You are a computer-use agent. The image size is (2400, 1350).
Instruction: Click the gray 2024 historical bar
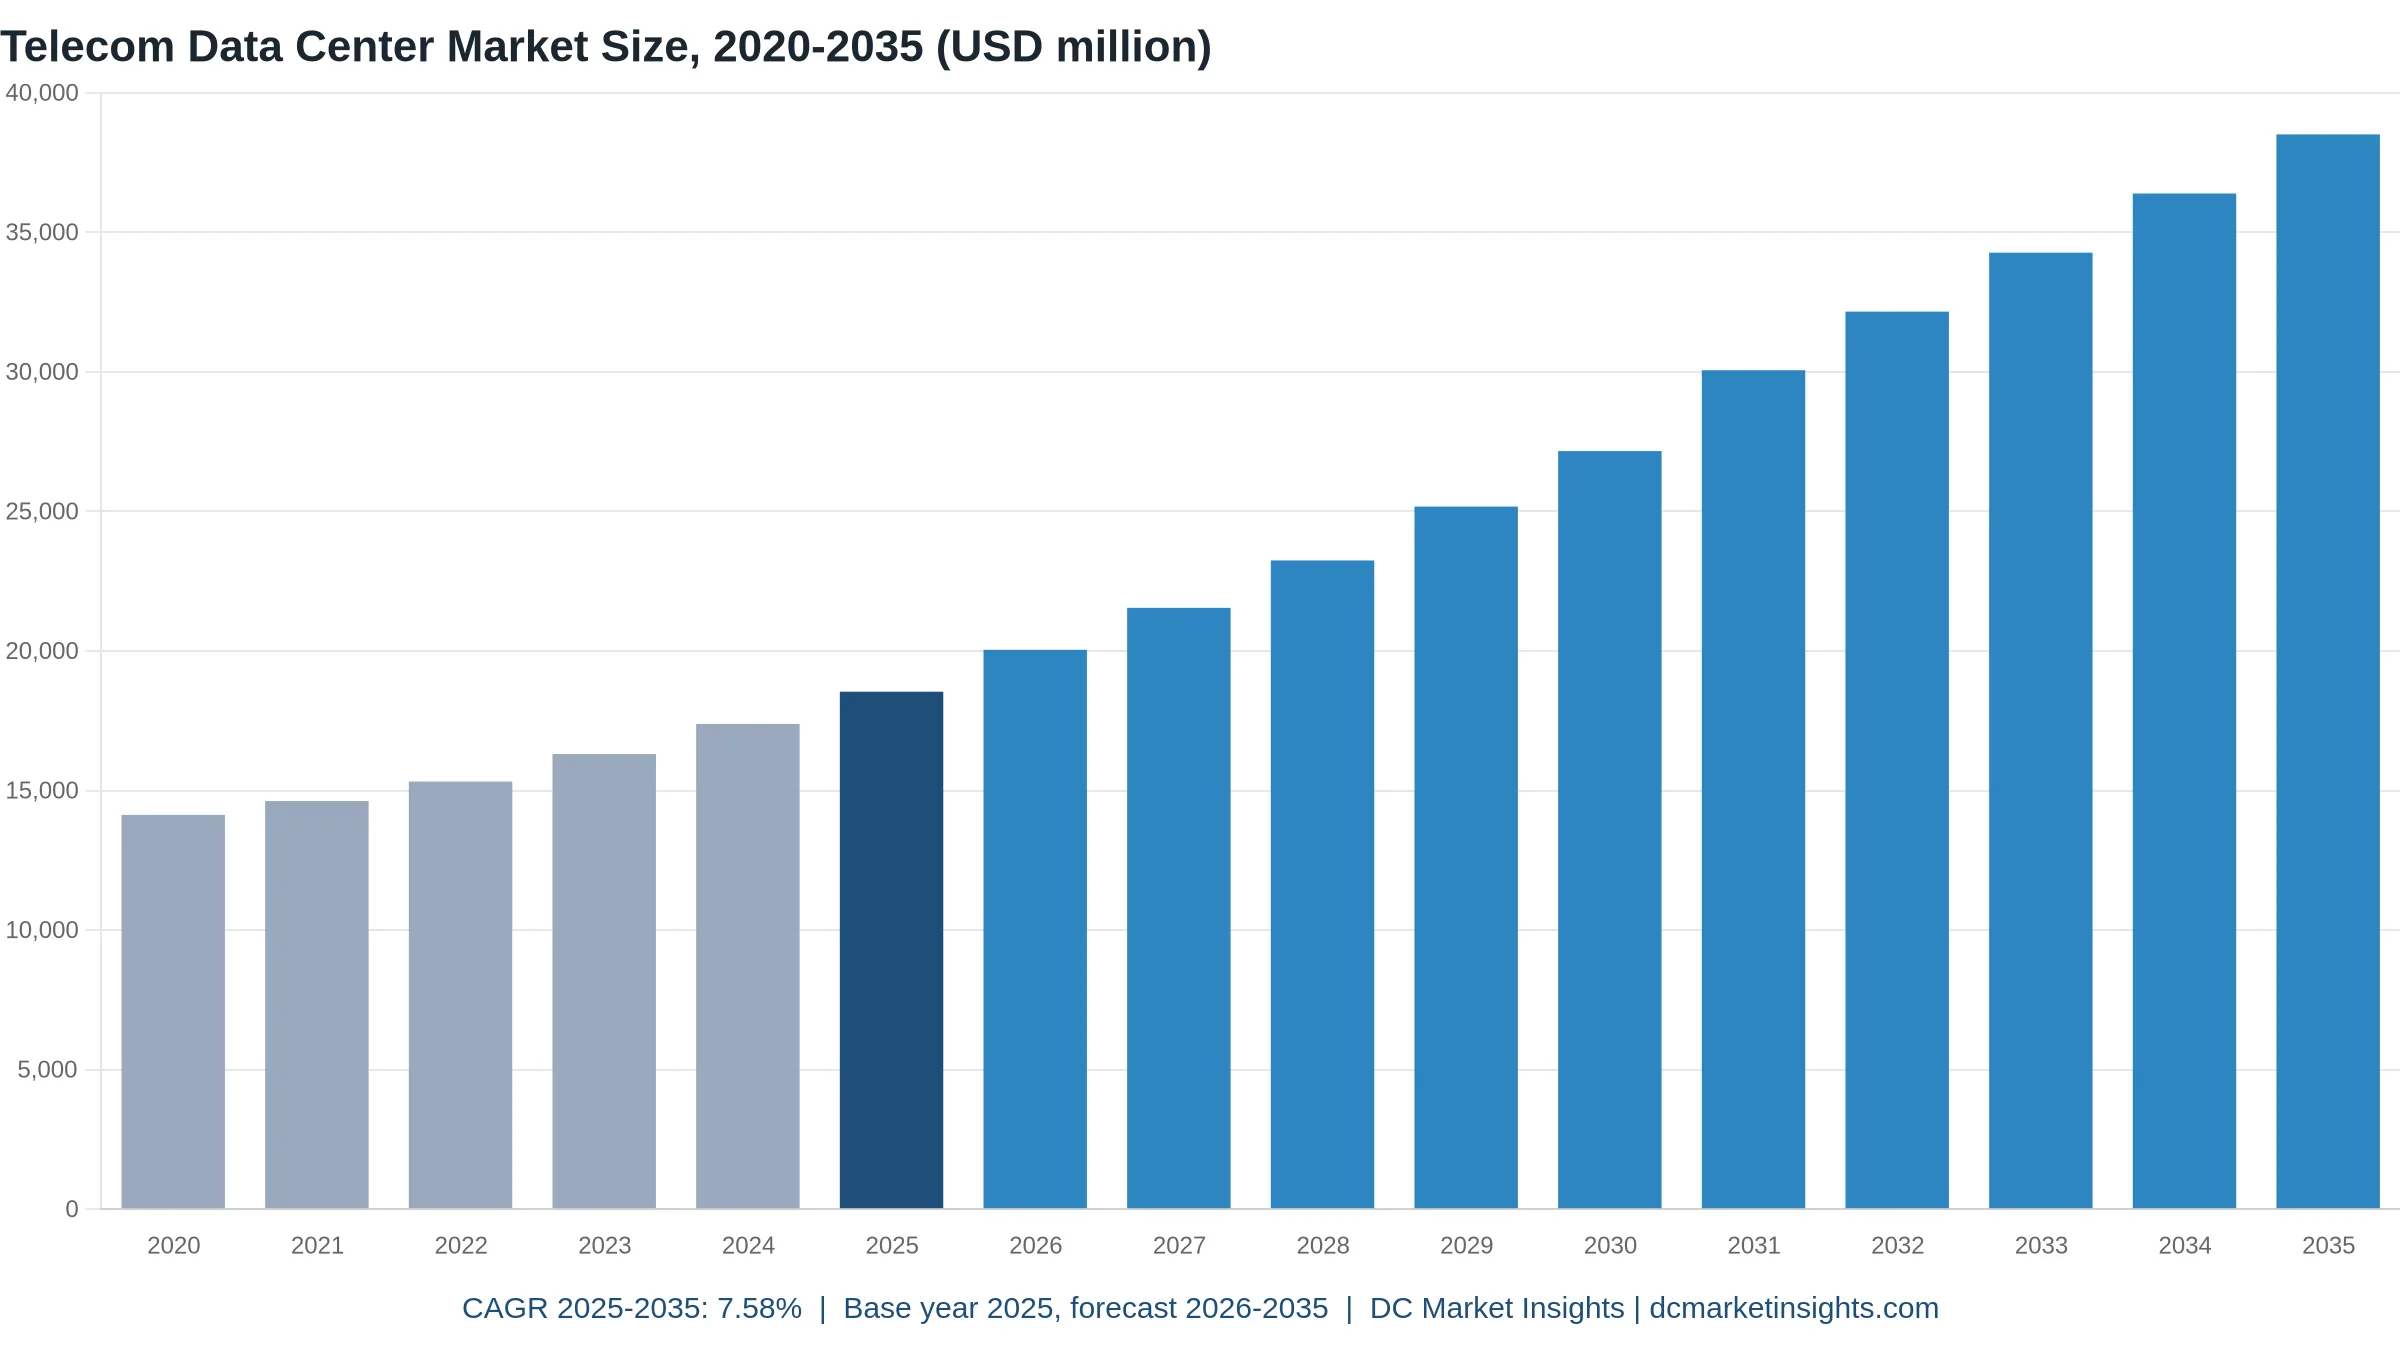pyautogui.click(x=748, y=966)
